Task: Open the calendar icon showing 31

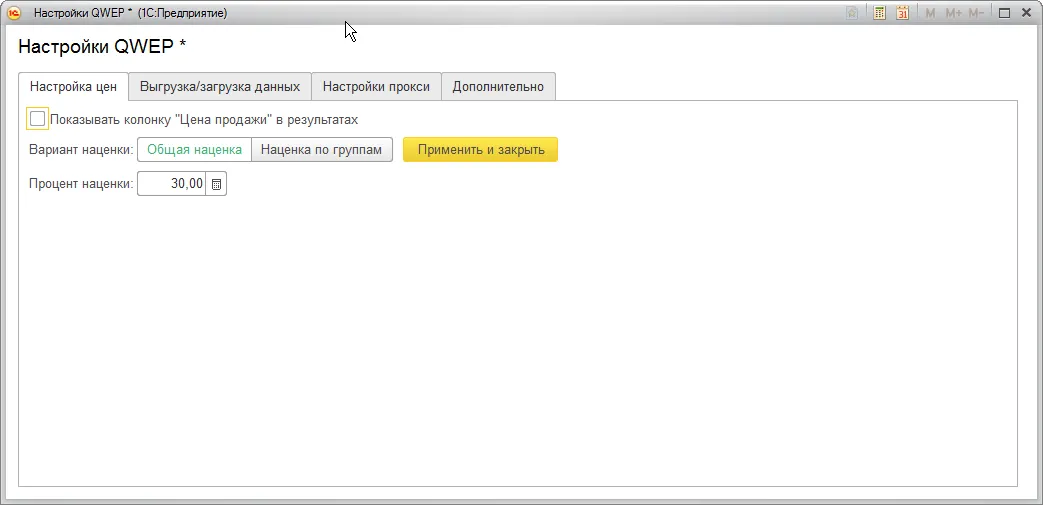Action: (903, 13)
